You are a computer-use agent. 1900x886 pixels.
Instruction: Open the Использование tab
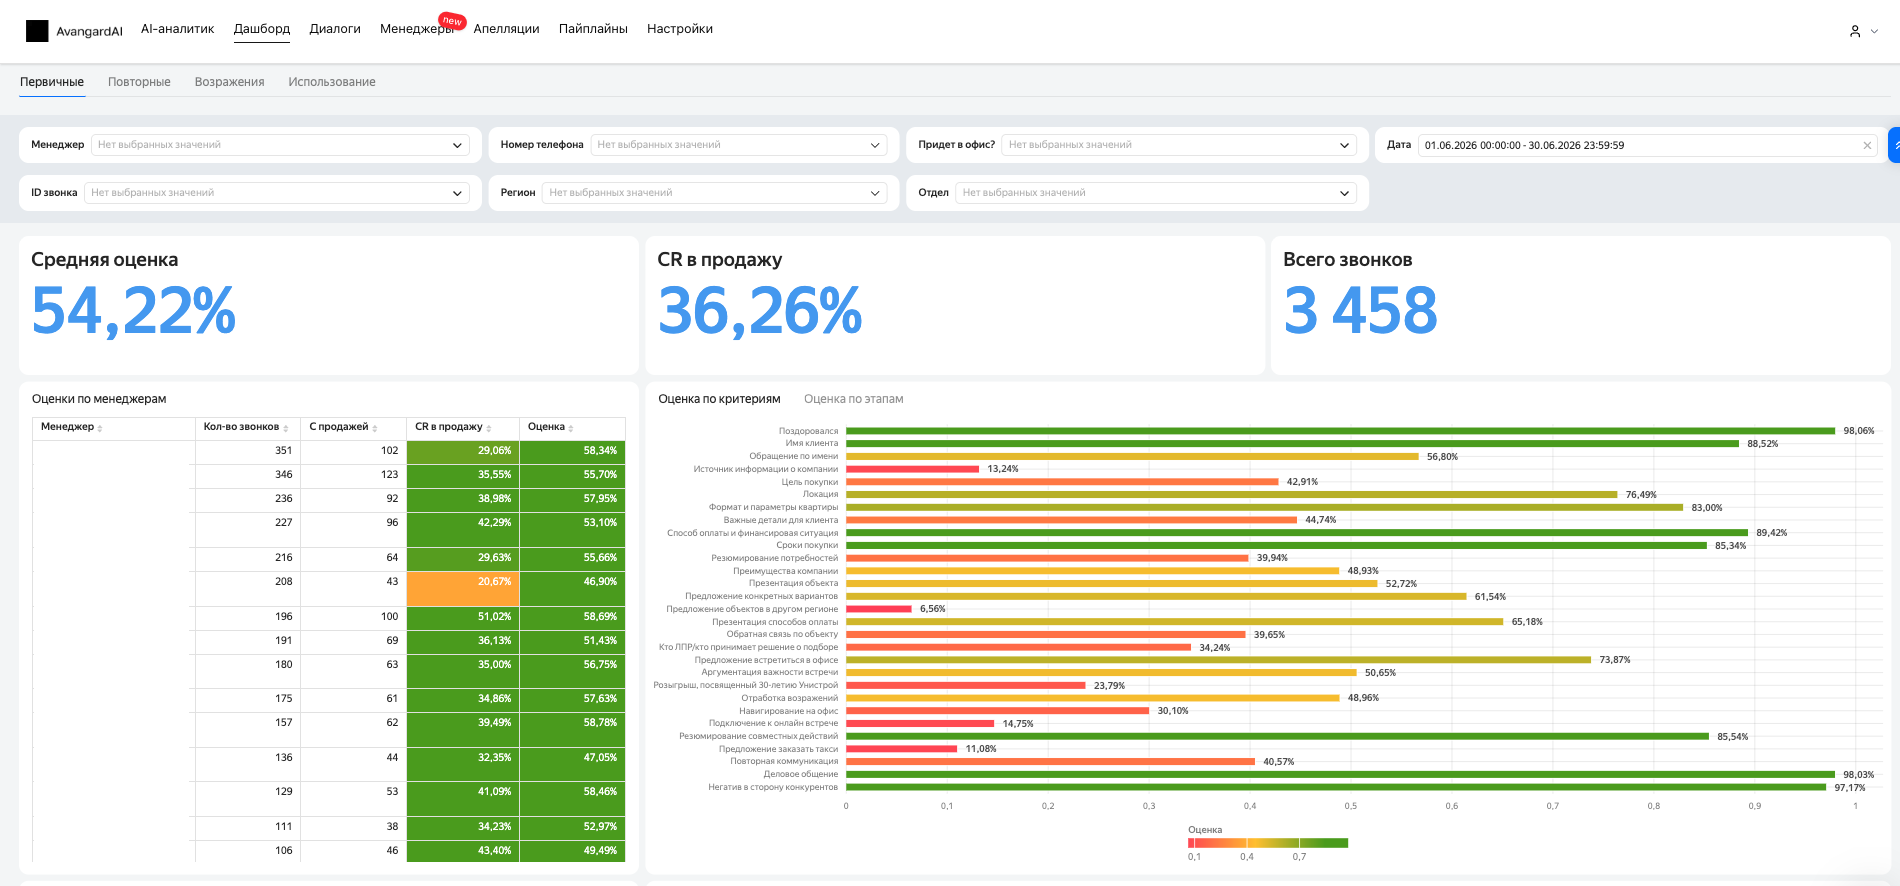click(x=332, y=82)
